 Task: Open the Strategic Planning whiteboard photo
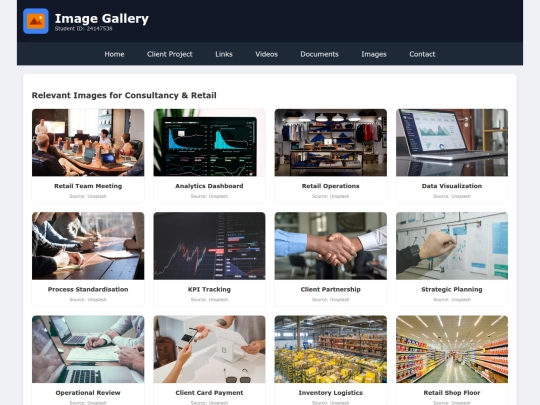(452, 246)
